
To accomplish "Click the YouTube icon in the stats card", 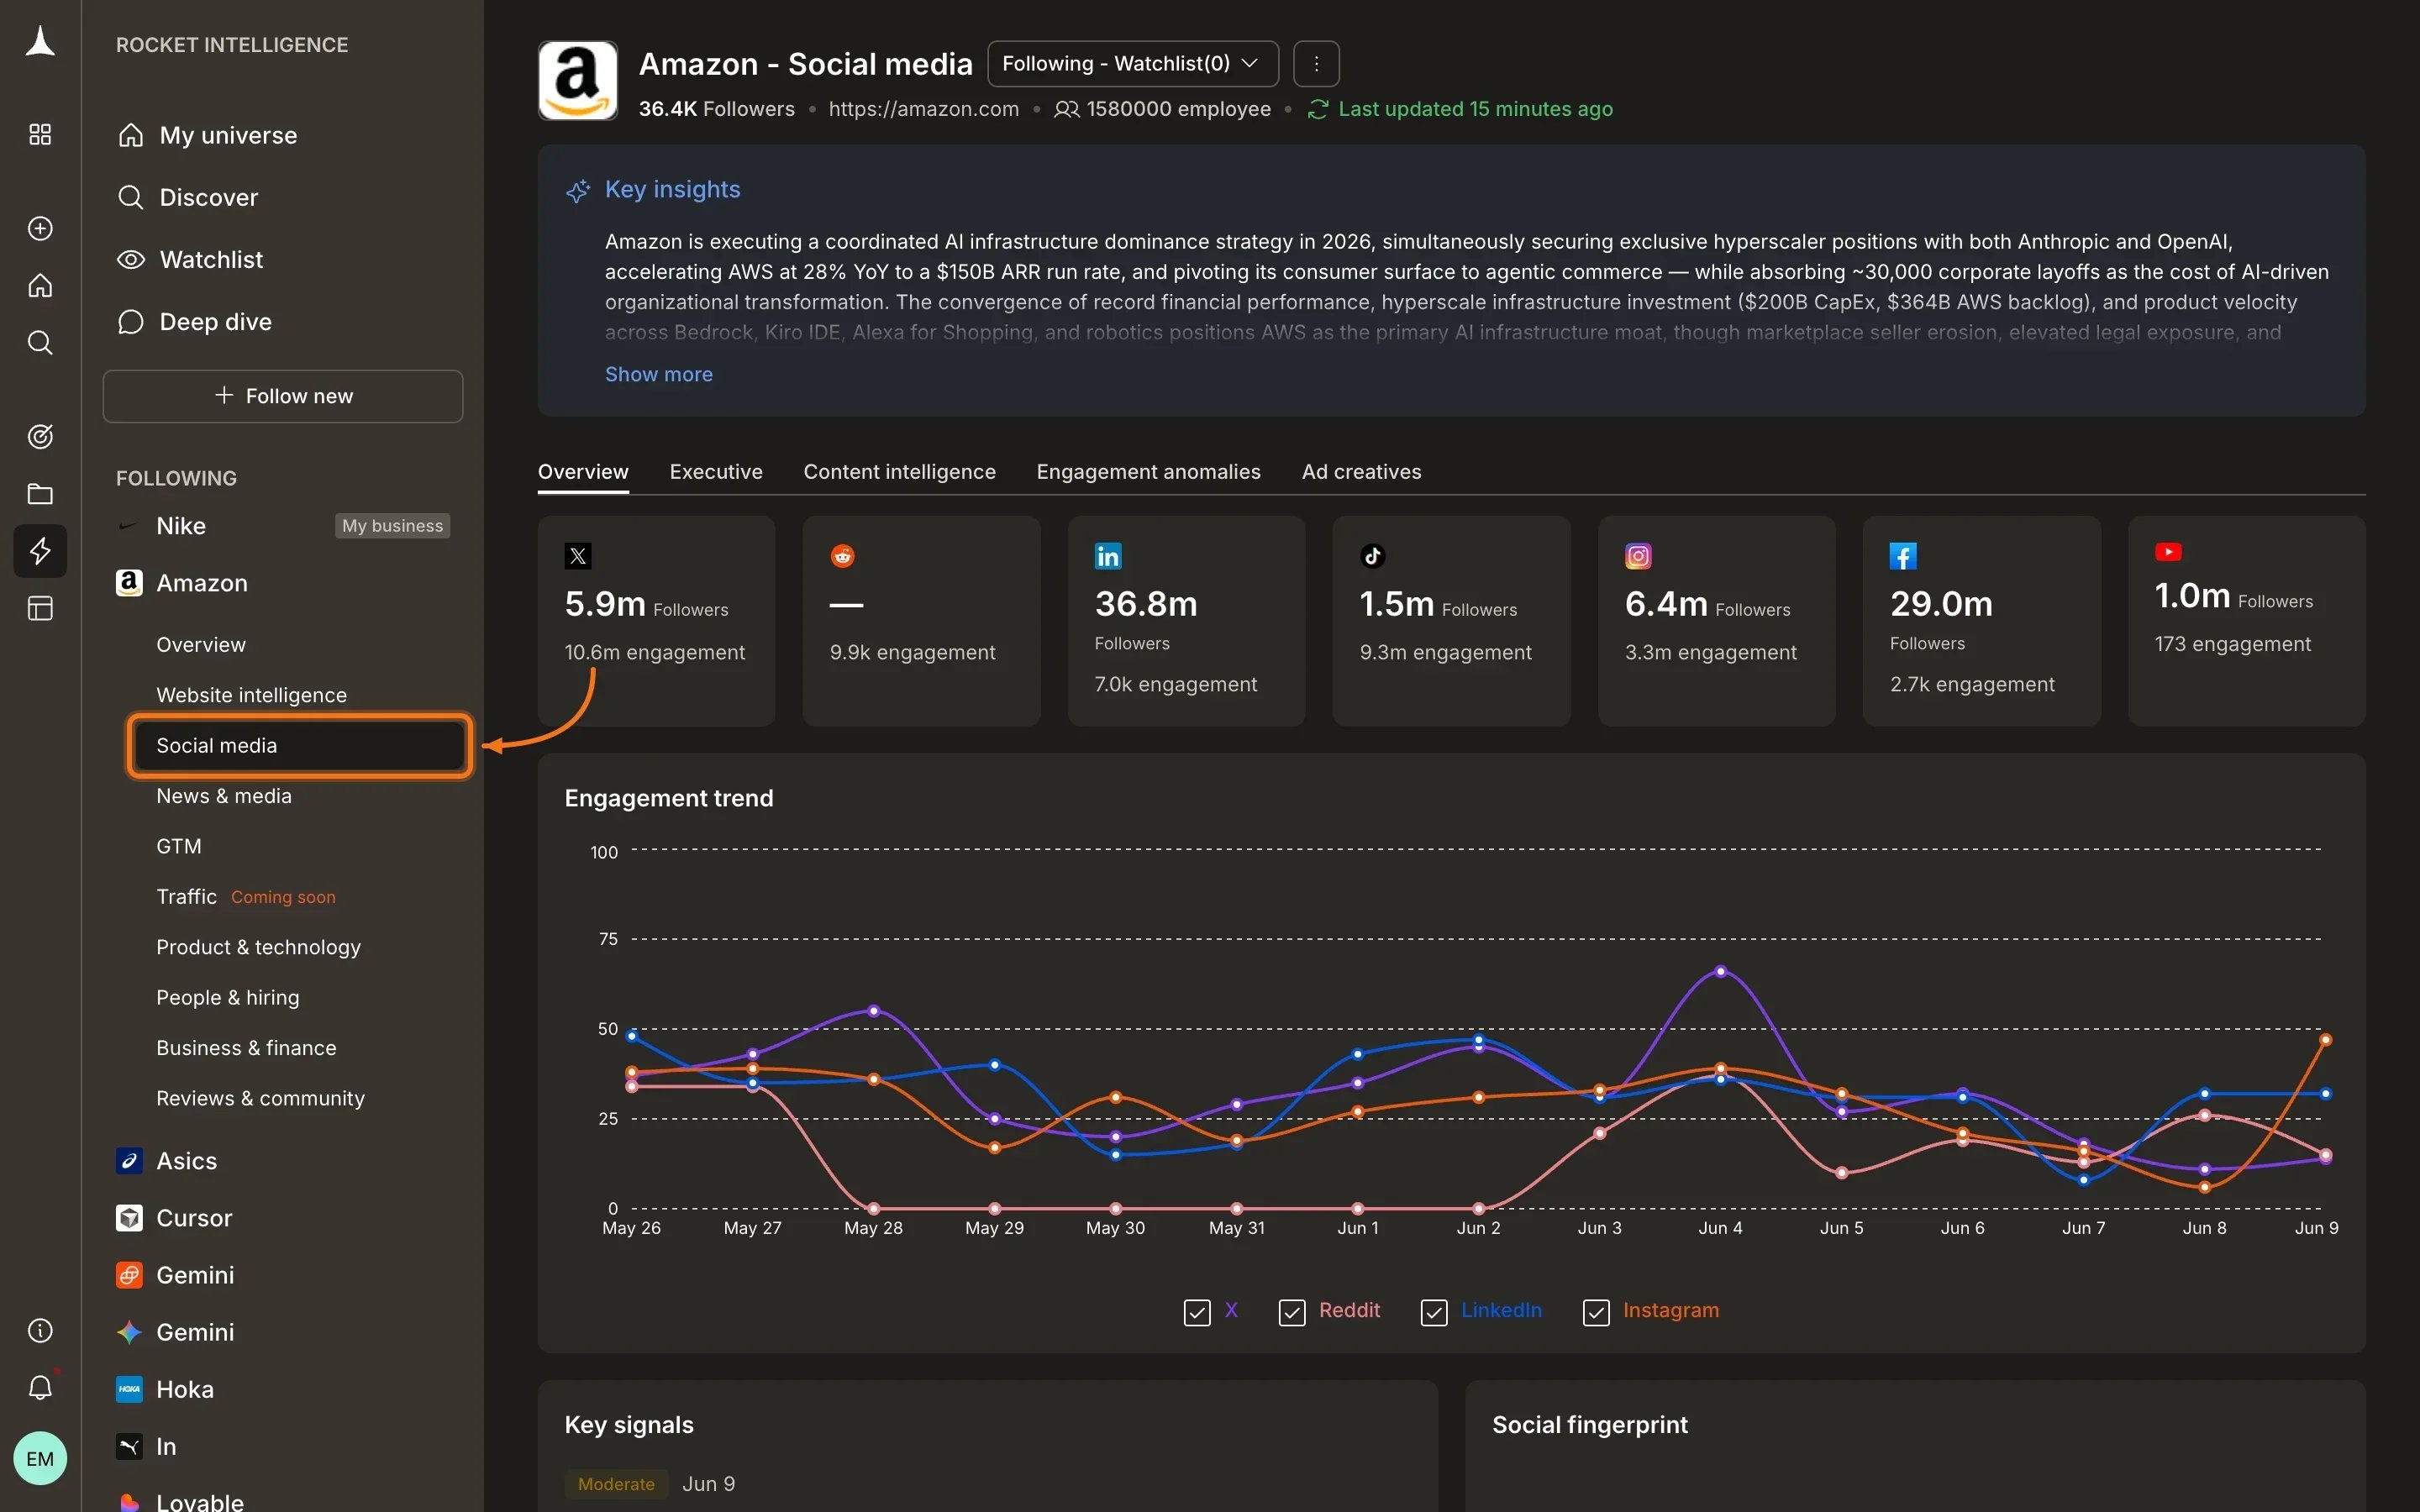I will (2168, 552).
